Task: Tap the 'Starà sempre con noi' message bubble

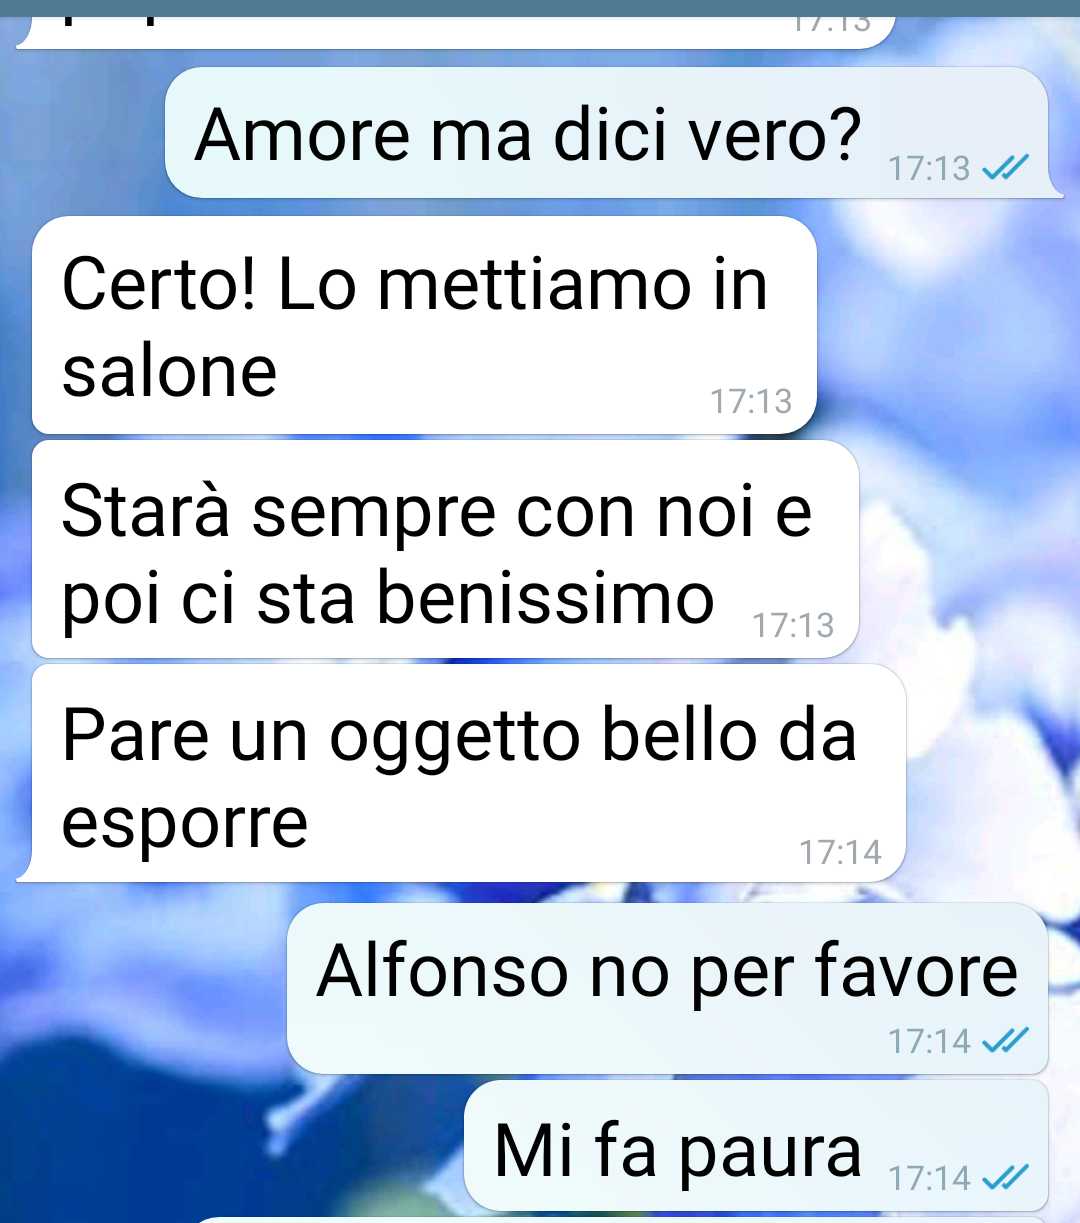Action: click(x=445, y=549)
